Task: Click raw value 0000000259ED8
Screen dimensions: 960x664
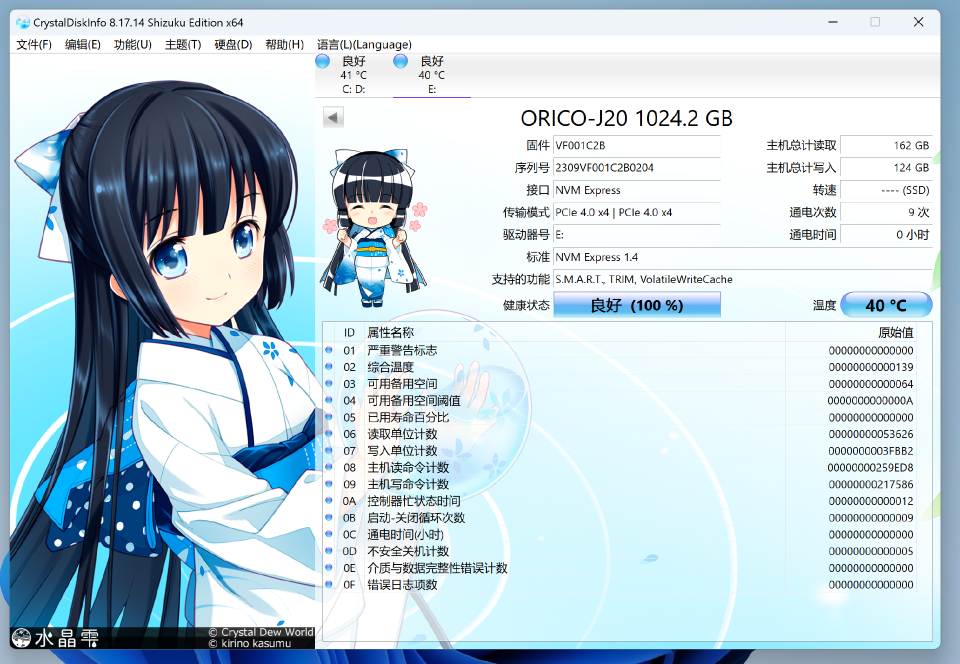Action: click(871, 467)
